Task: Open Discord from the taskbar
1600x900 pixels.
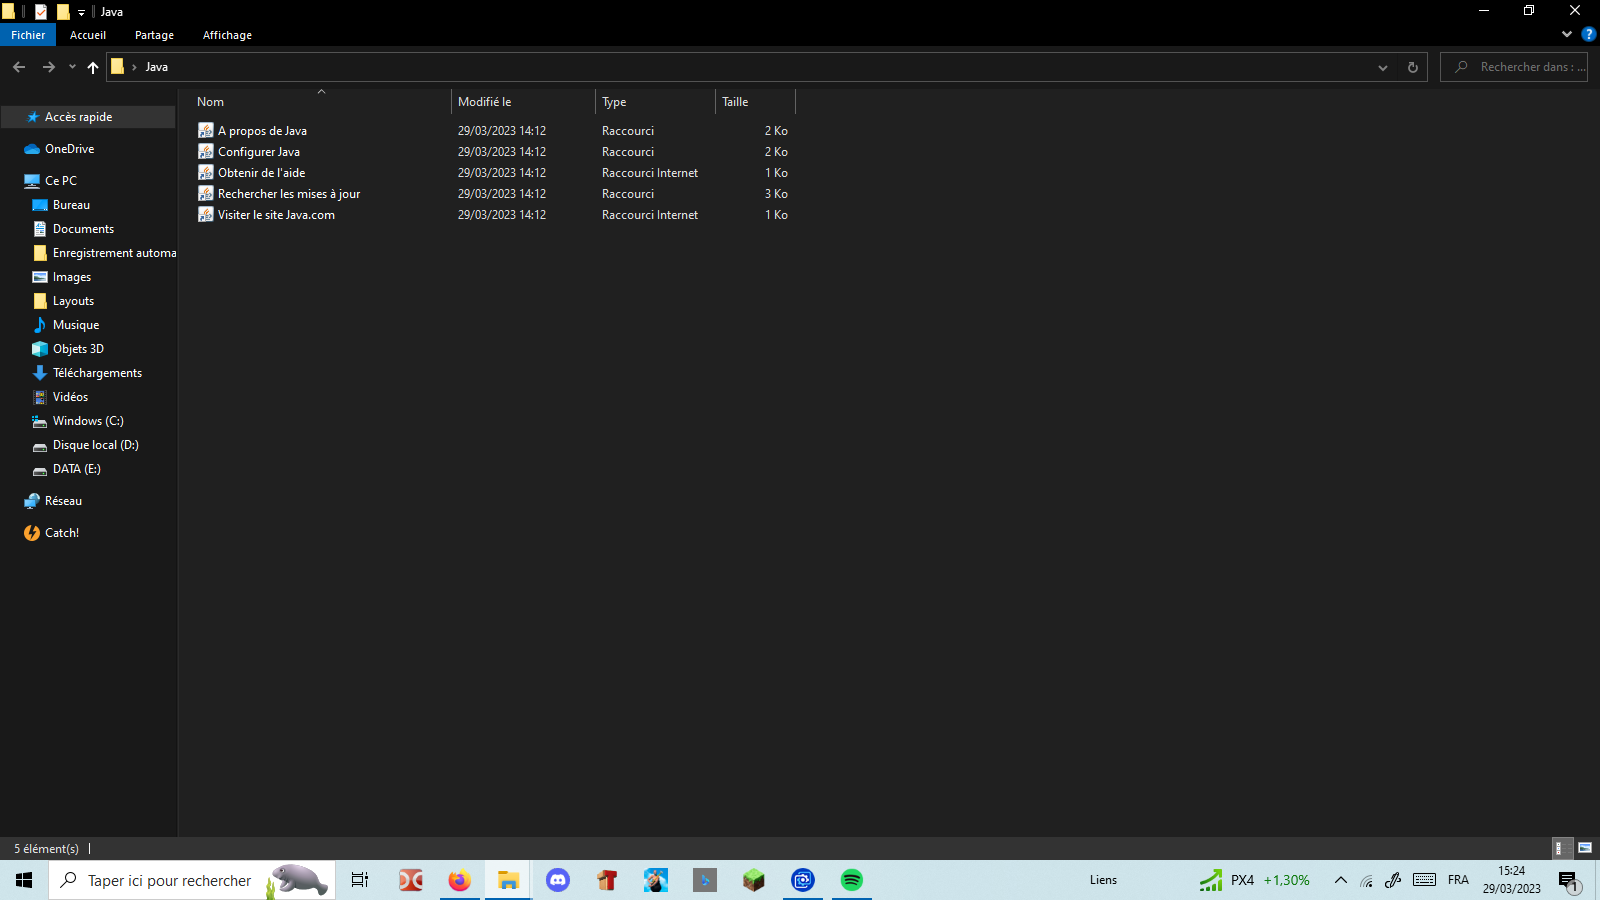Action: click(558, 880)
